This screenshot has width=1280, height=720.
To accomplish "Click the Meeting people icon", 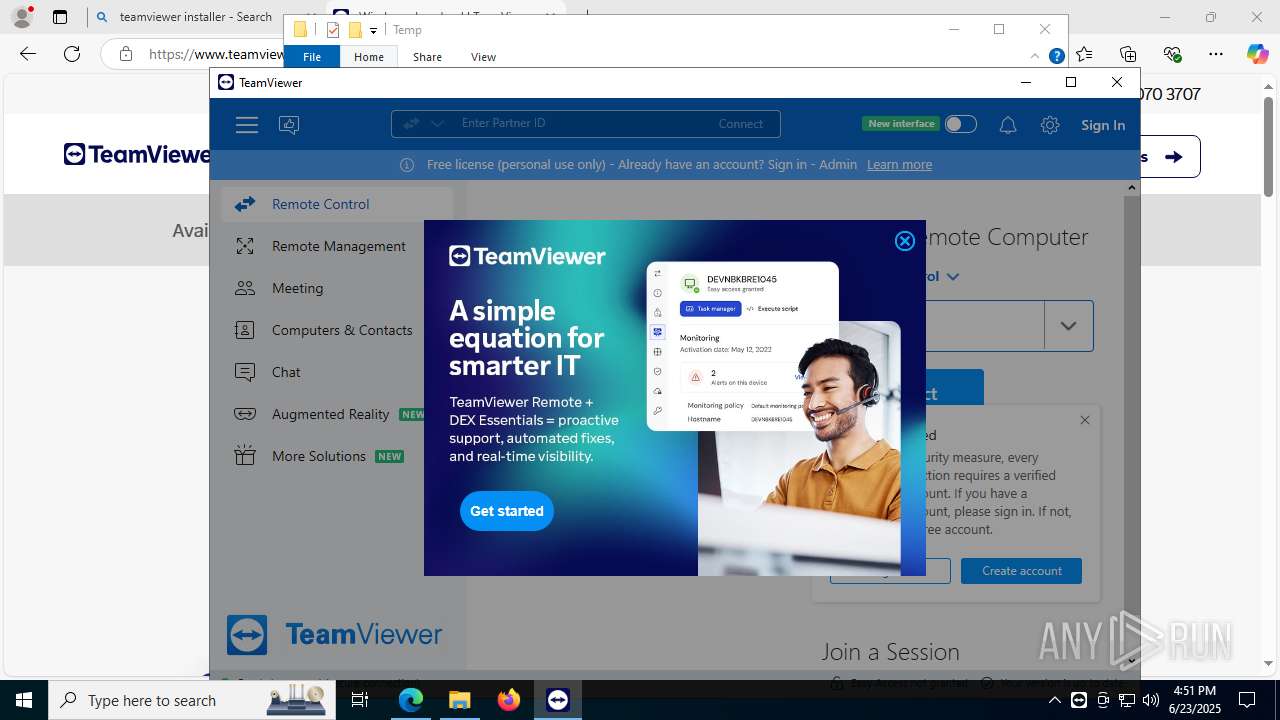I will click(x=245, y=288).
